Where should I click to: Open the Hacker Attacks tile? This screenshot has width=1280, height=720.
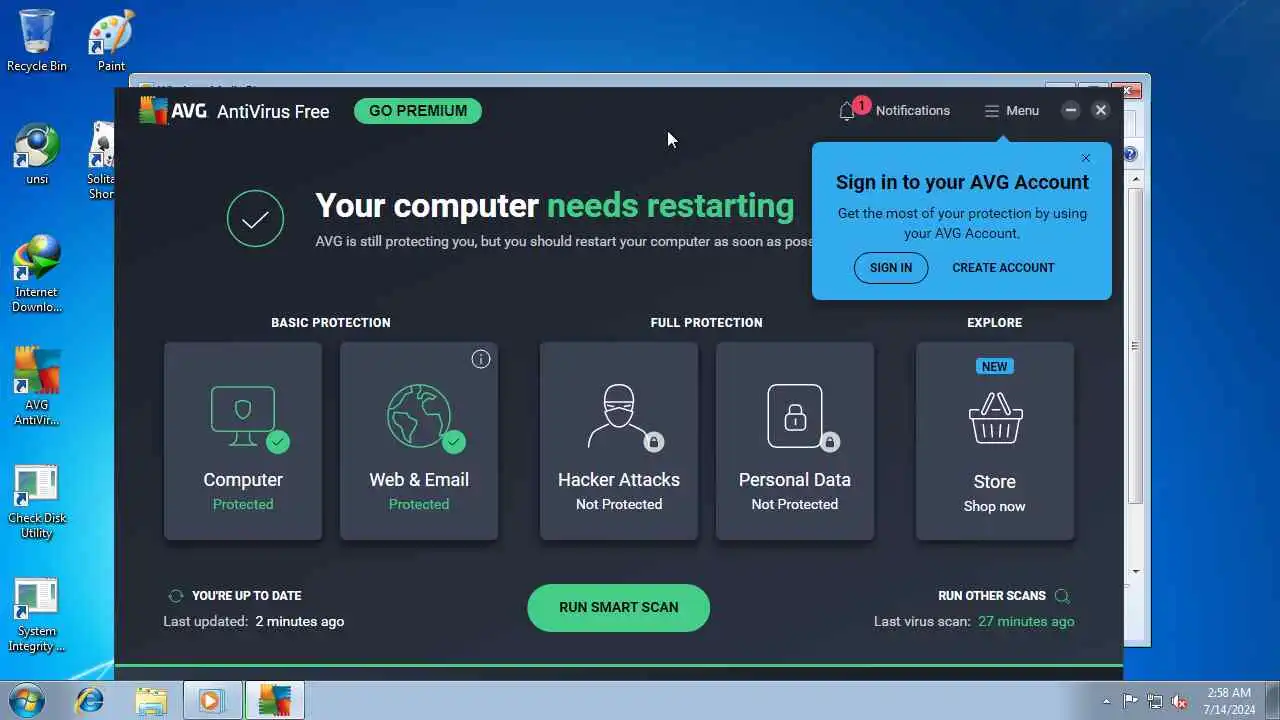[619, 441]
